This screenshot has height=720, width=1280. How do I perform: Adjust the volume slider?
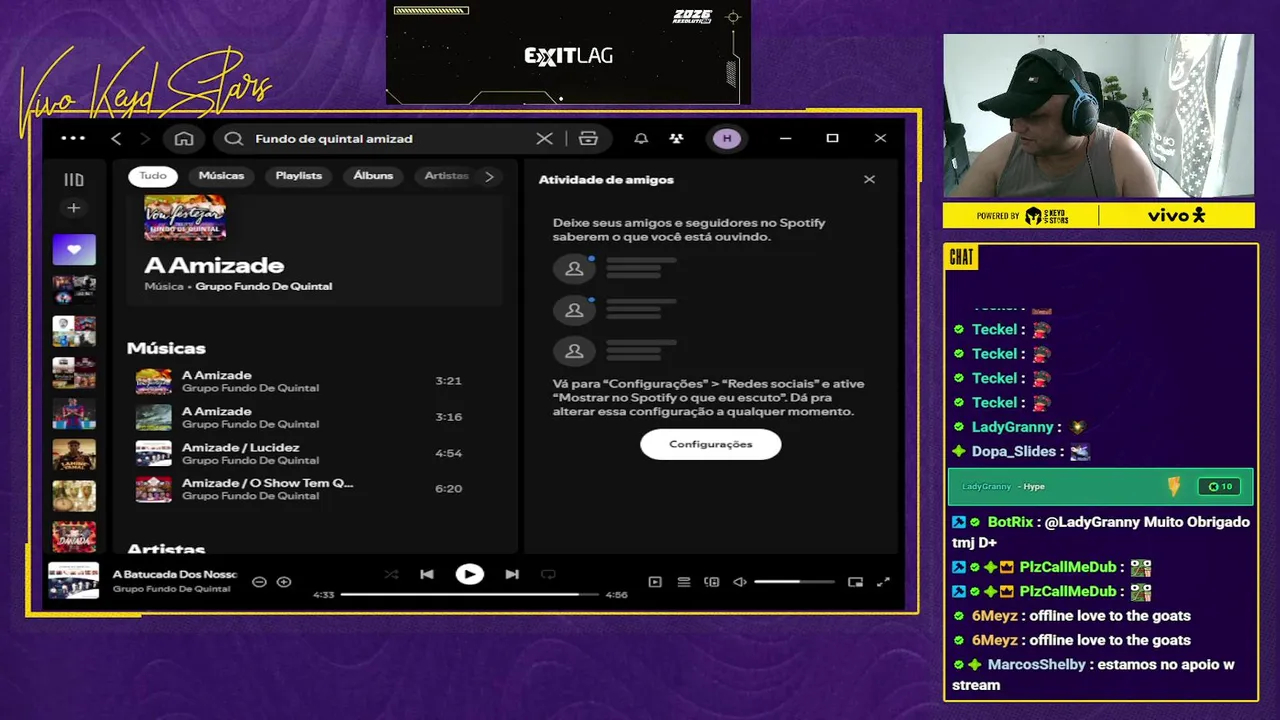point(794,582)
